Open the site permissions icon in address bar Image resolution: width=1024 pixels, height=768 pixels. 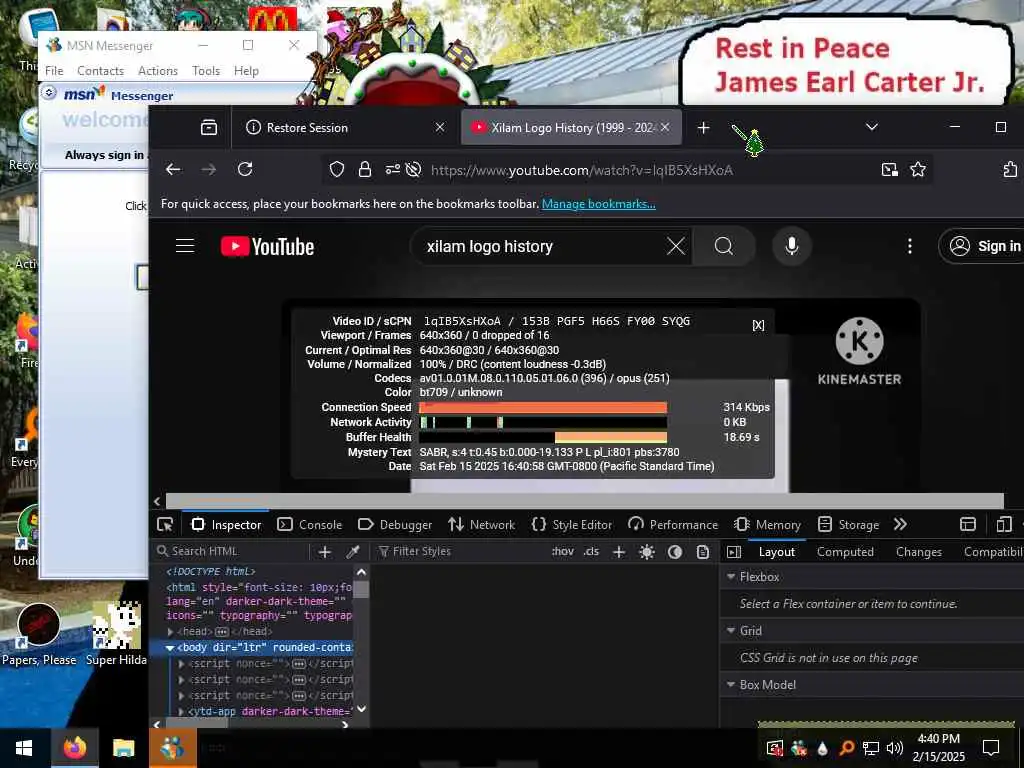pyautogui.click(x=392, y=170)
